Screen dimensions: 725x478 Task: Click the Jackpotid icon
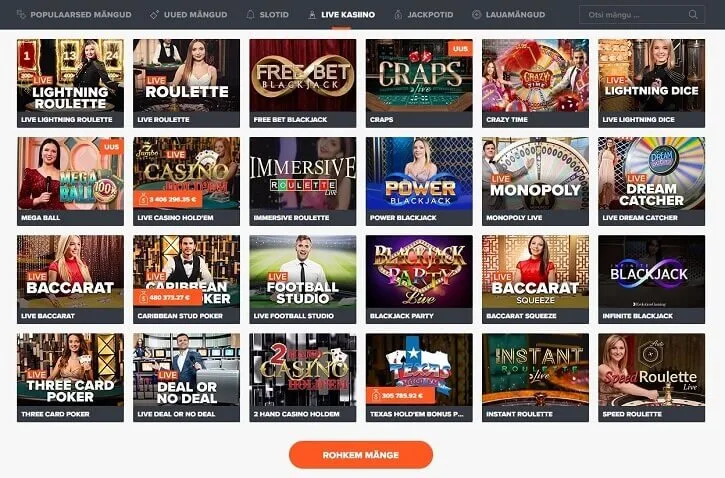pyautogui.click(x=398, y=14)
